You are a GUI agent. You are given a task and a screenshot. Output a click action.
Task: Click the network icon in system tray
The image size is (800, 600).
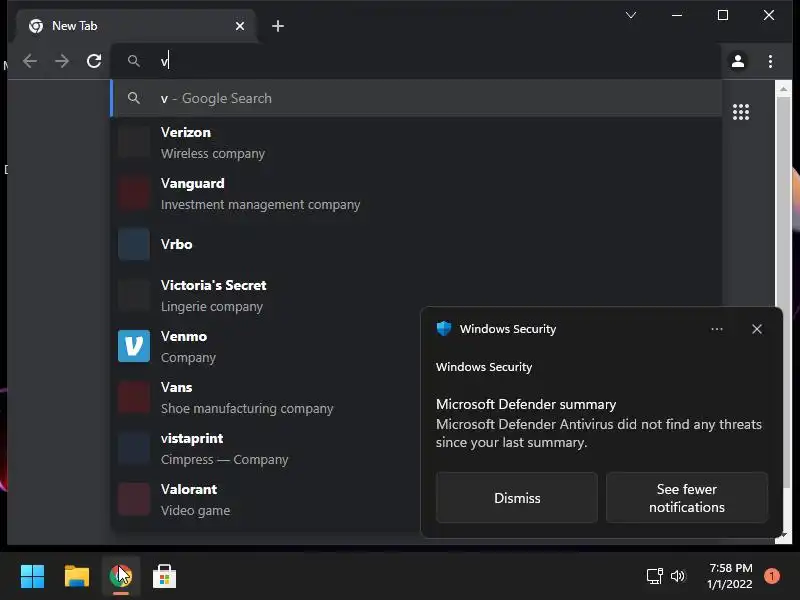[x=655, y=576]
